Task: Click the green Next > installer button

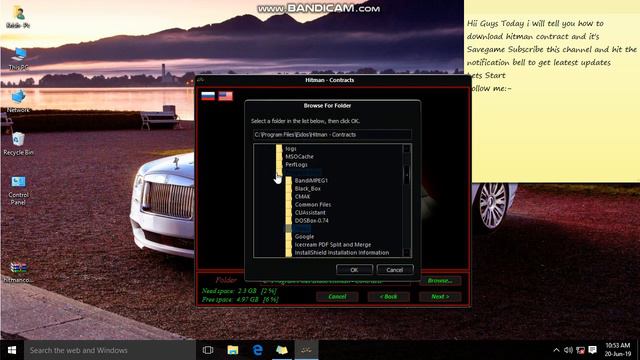Action: (440, 297)
